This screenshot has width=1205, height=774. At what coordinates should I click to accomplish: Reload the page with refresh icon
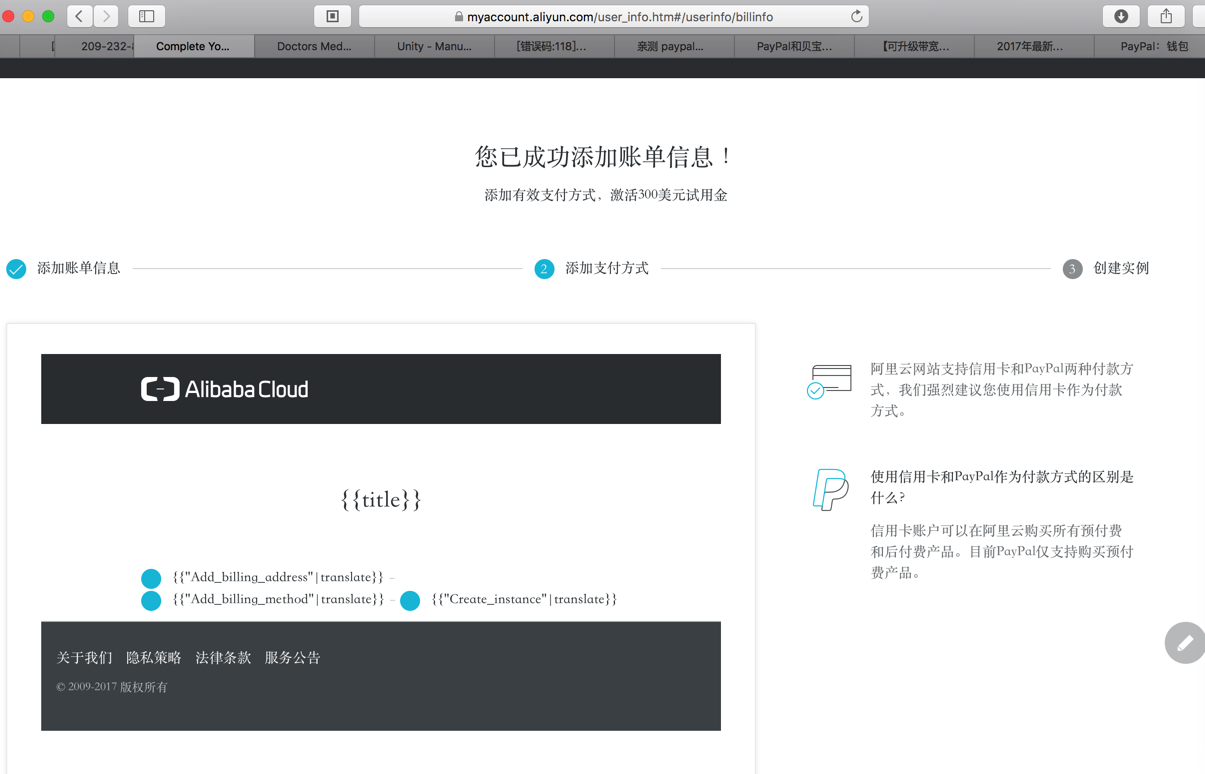tap(856, 16)
